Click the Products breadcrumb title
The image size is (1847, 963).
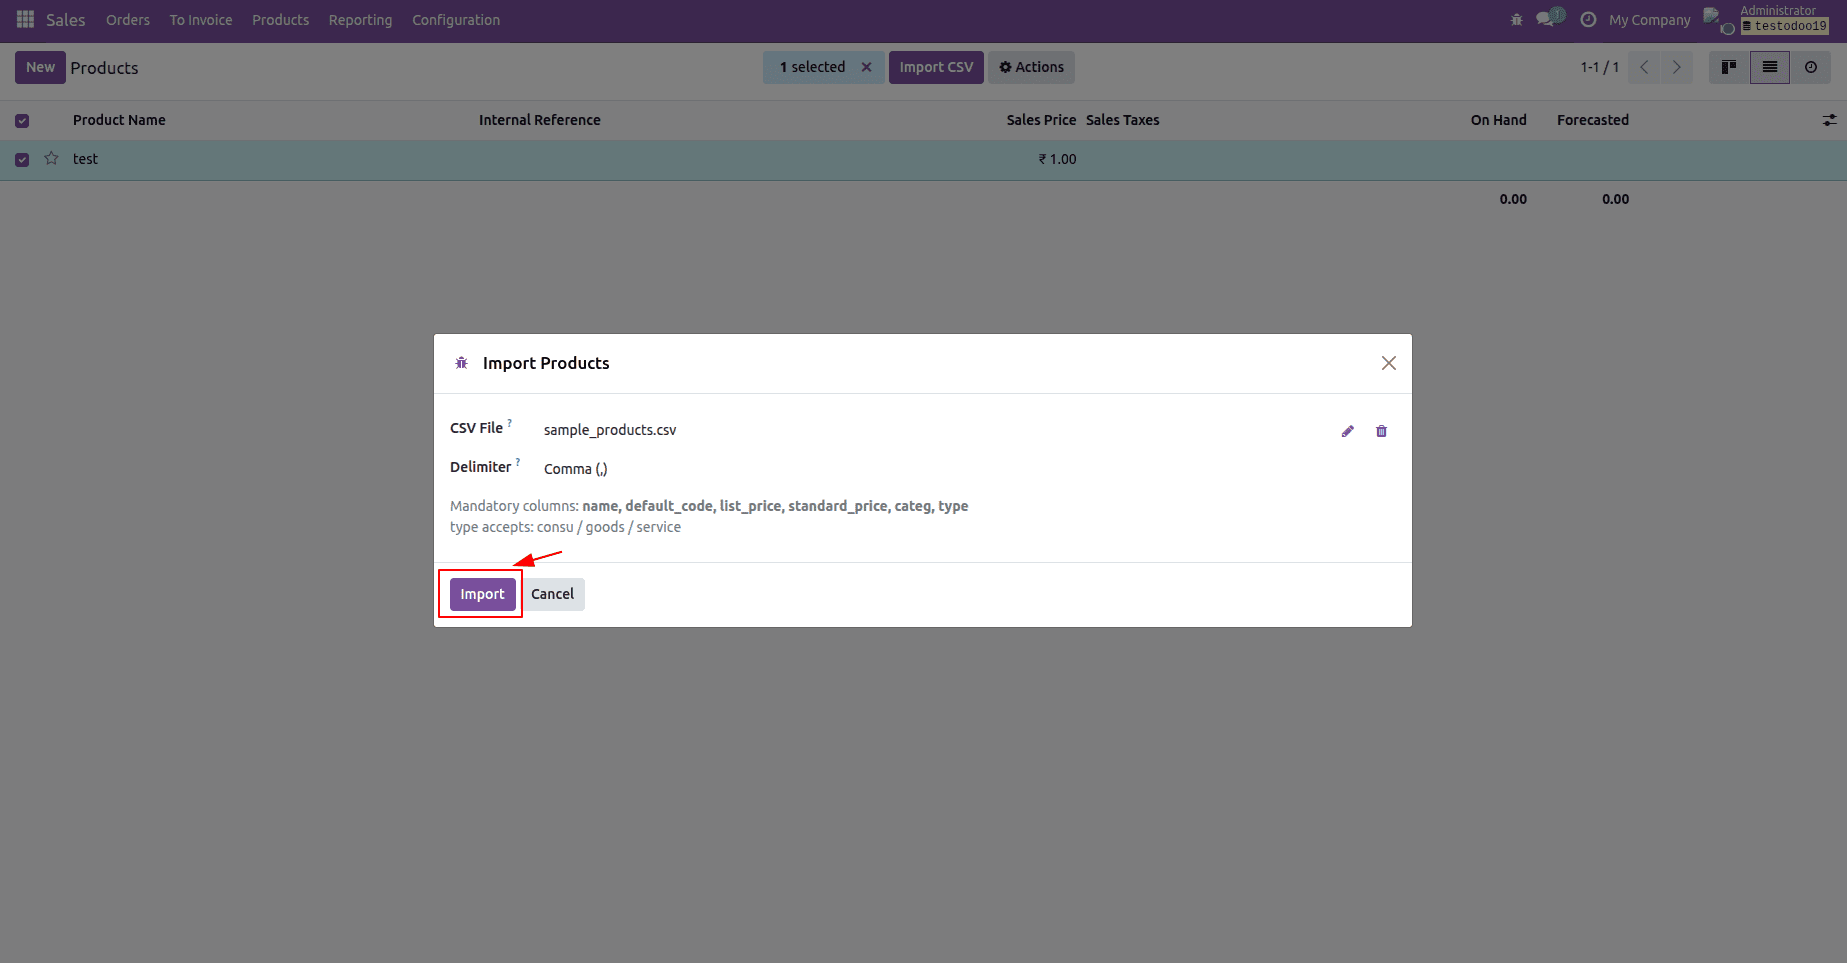click(x=104, y=68)
